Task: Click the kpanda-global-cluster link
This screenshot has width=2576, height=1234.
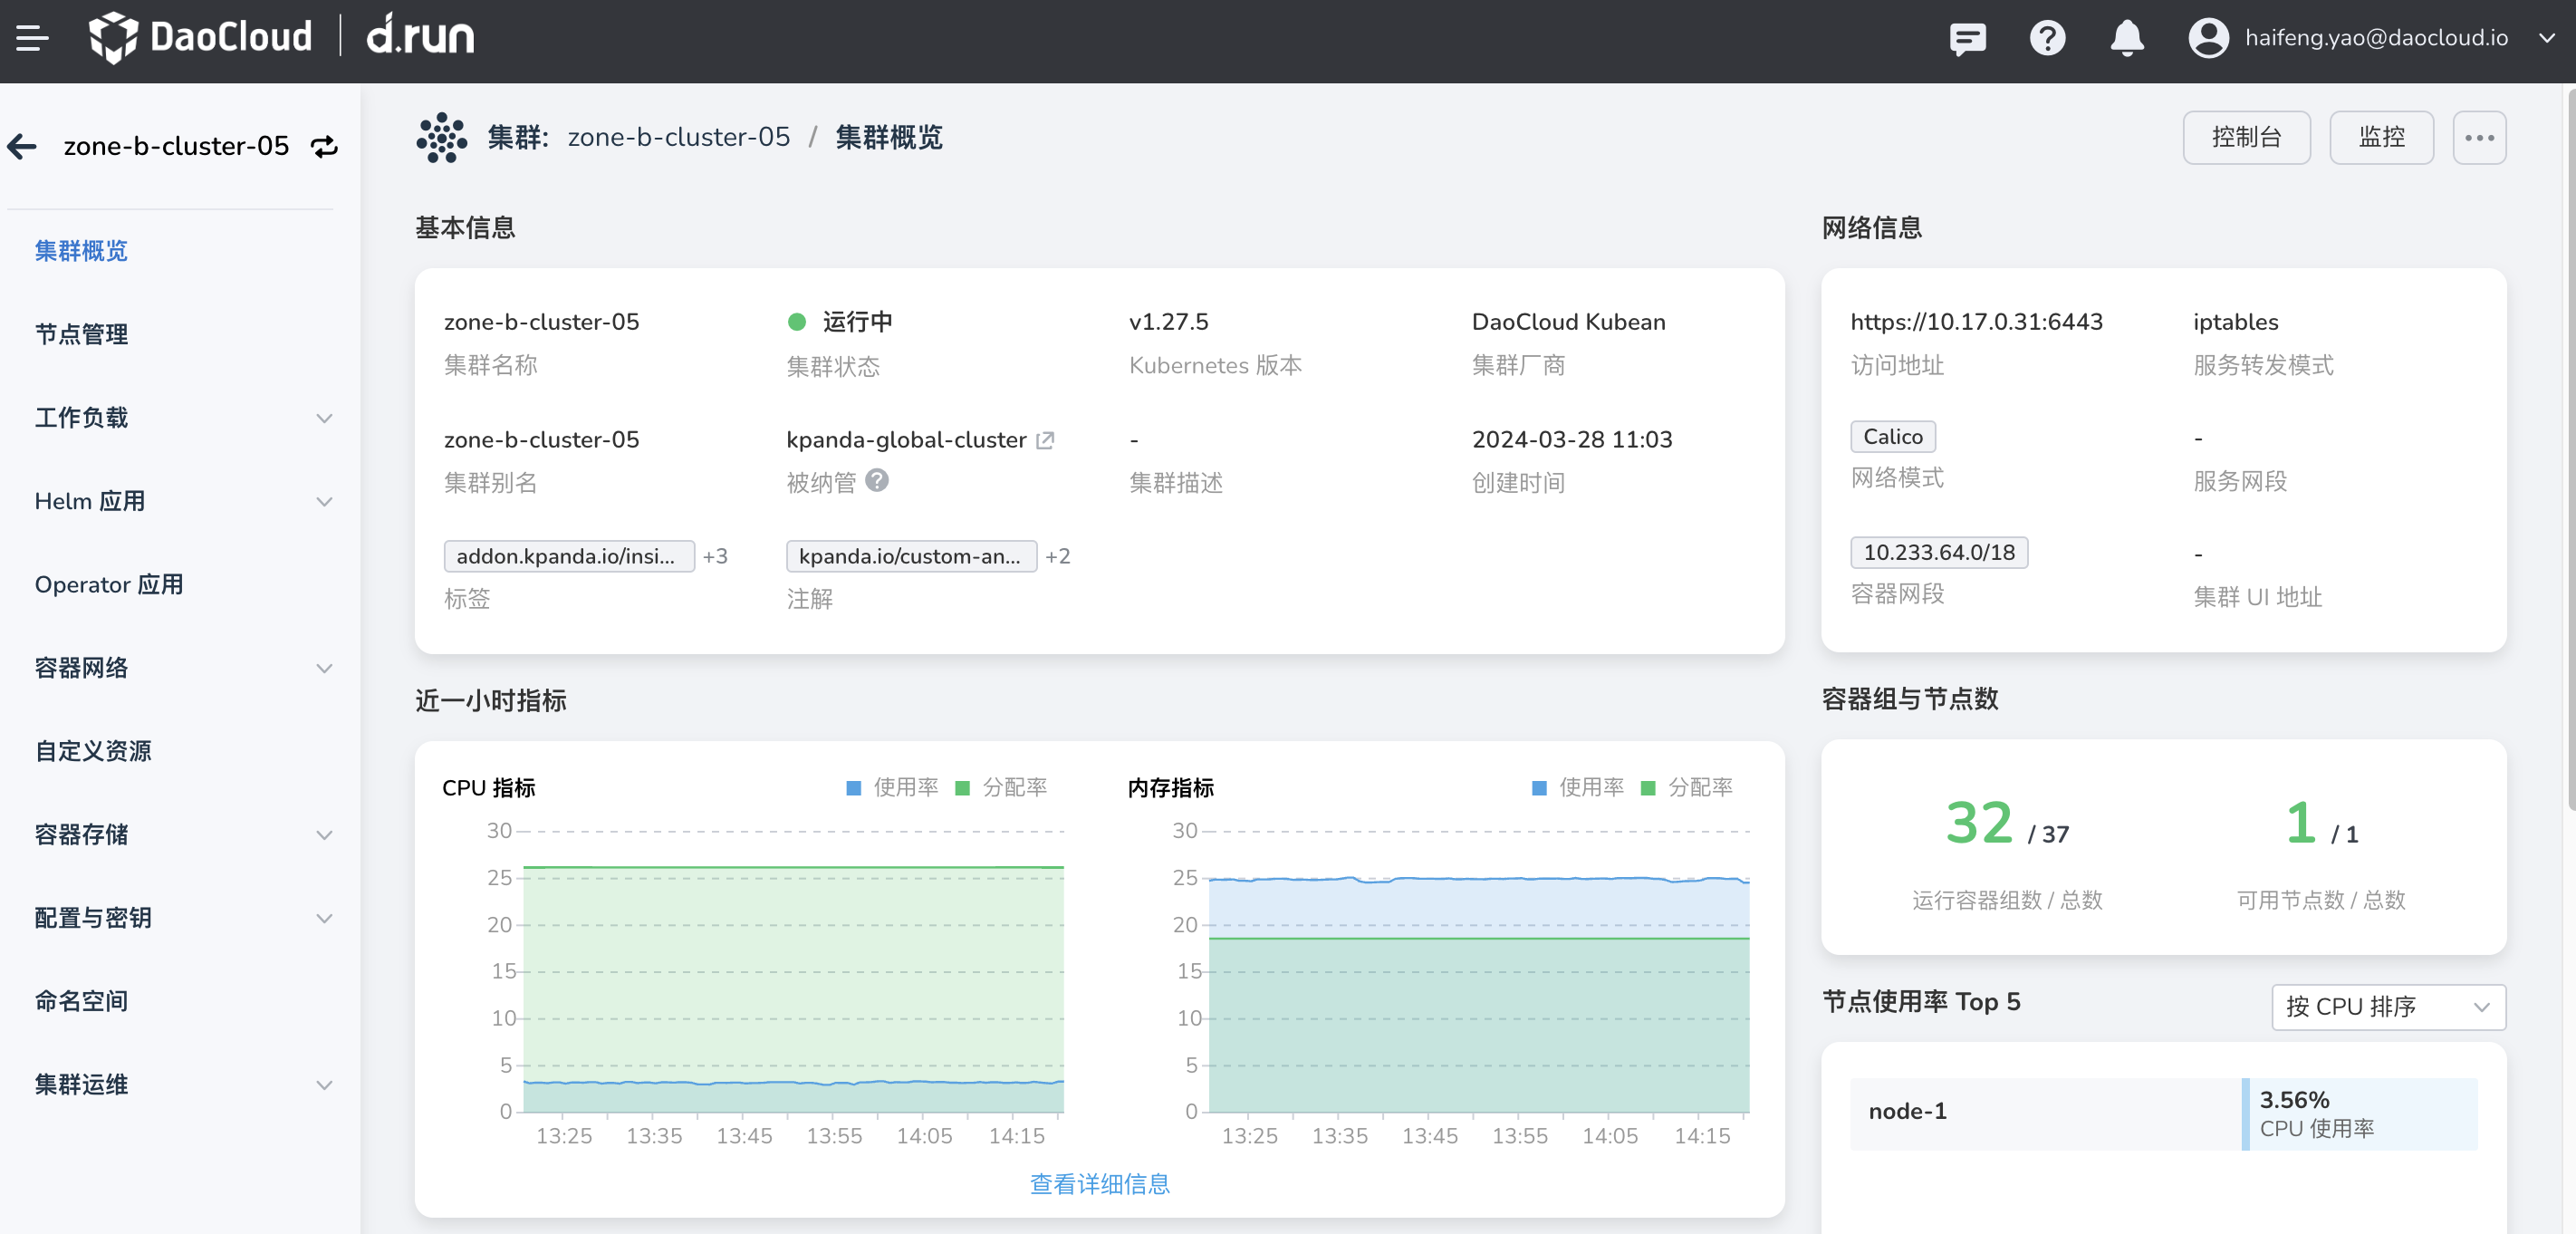Action: coord(906,440)
